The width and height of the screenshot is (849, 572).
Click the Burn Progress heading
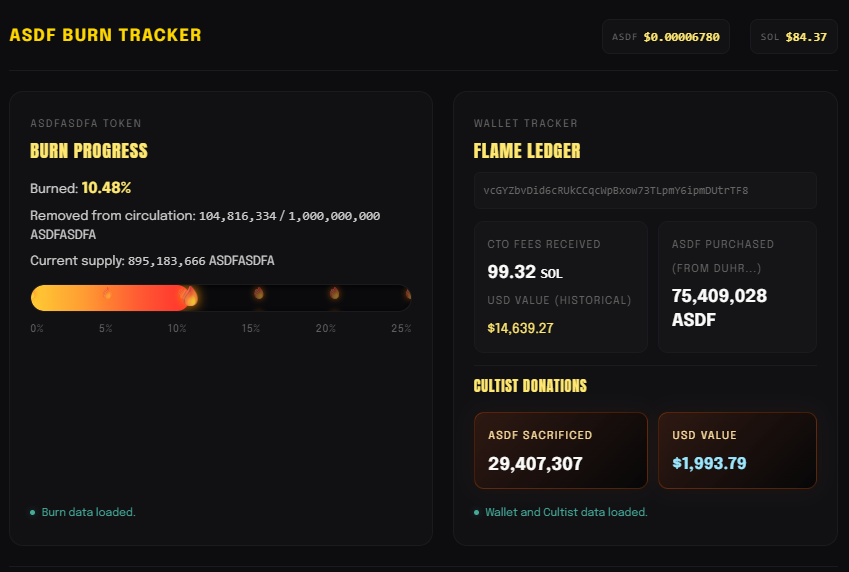click(89, 151)
